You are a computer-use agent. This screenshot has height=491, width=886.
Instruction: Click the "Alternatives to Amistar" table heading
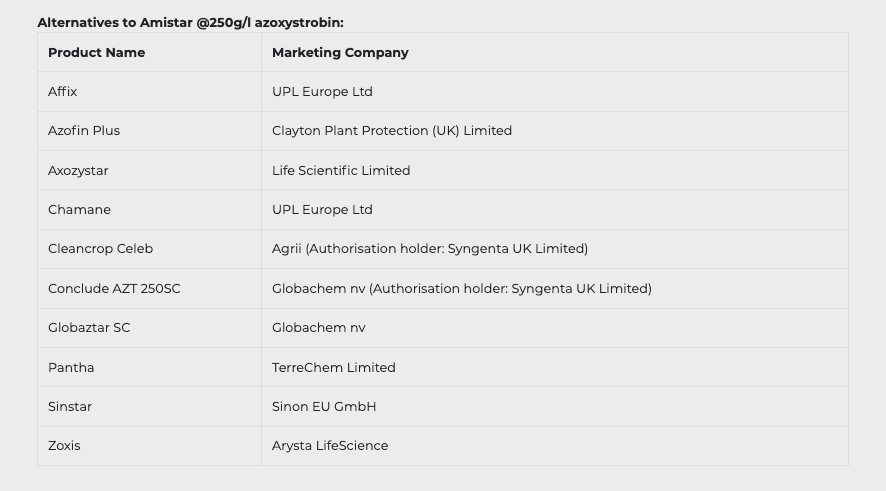click(x=190, y=22)
